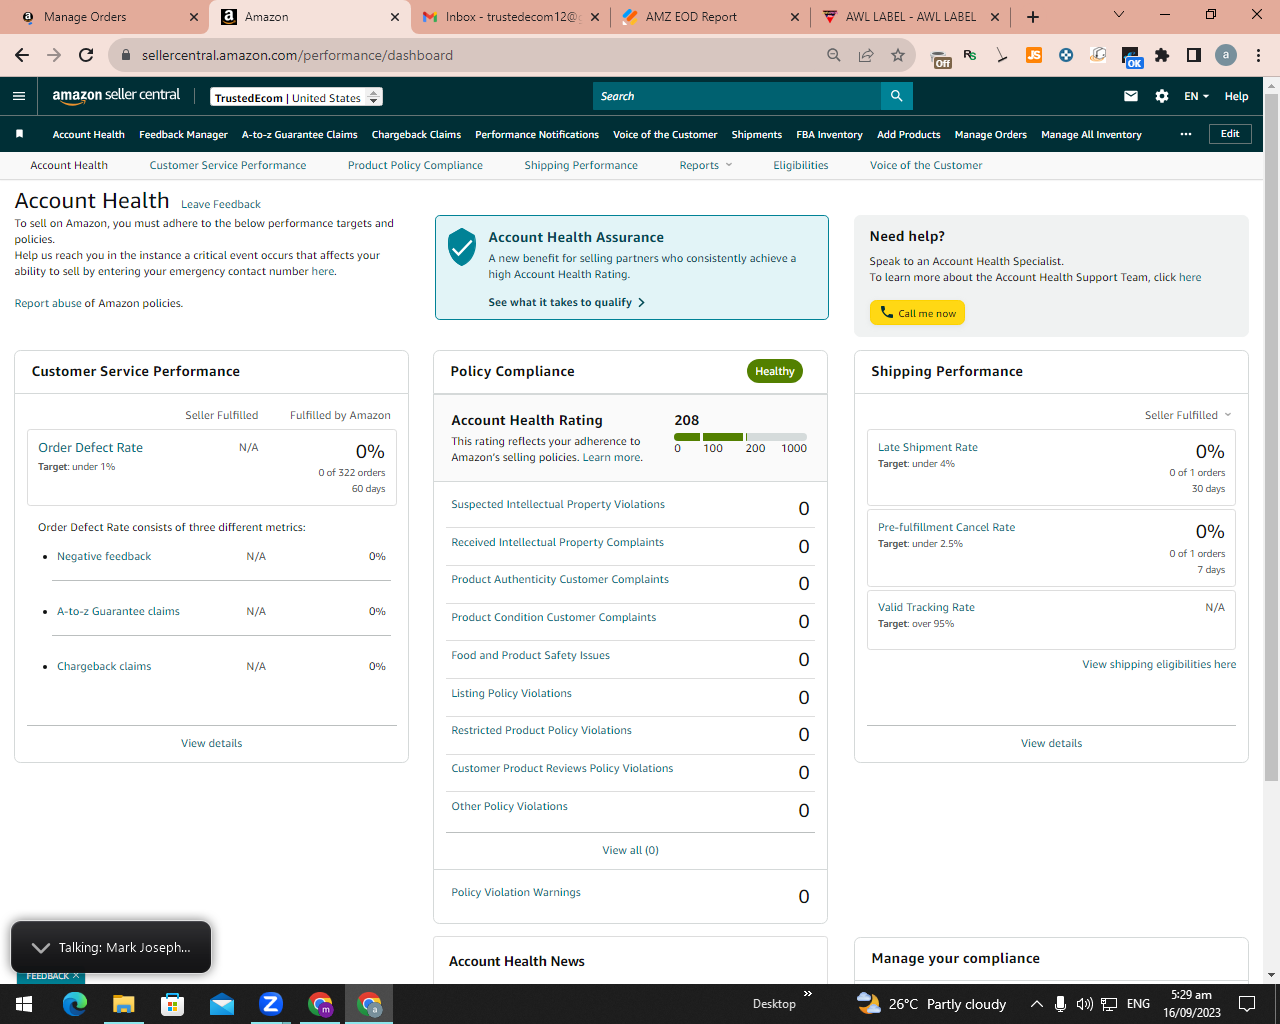This screenshot has width=1280, height=1024.
Task: Open Feedback Manager in the navigation bar
Action: tap(183, 134)
